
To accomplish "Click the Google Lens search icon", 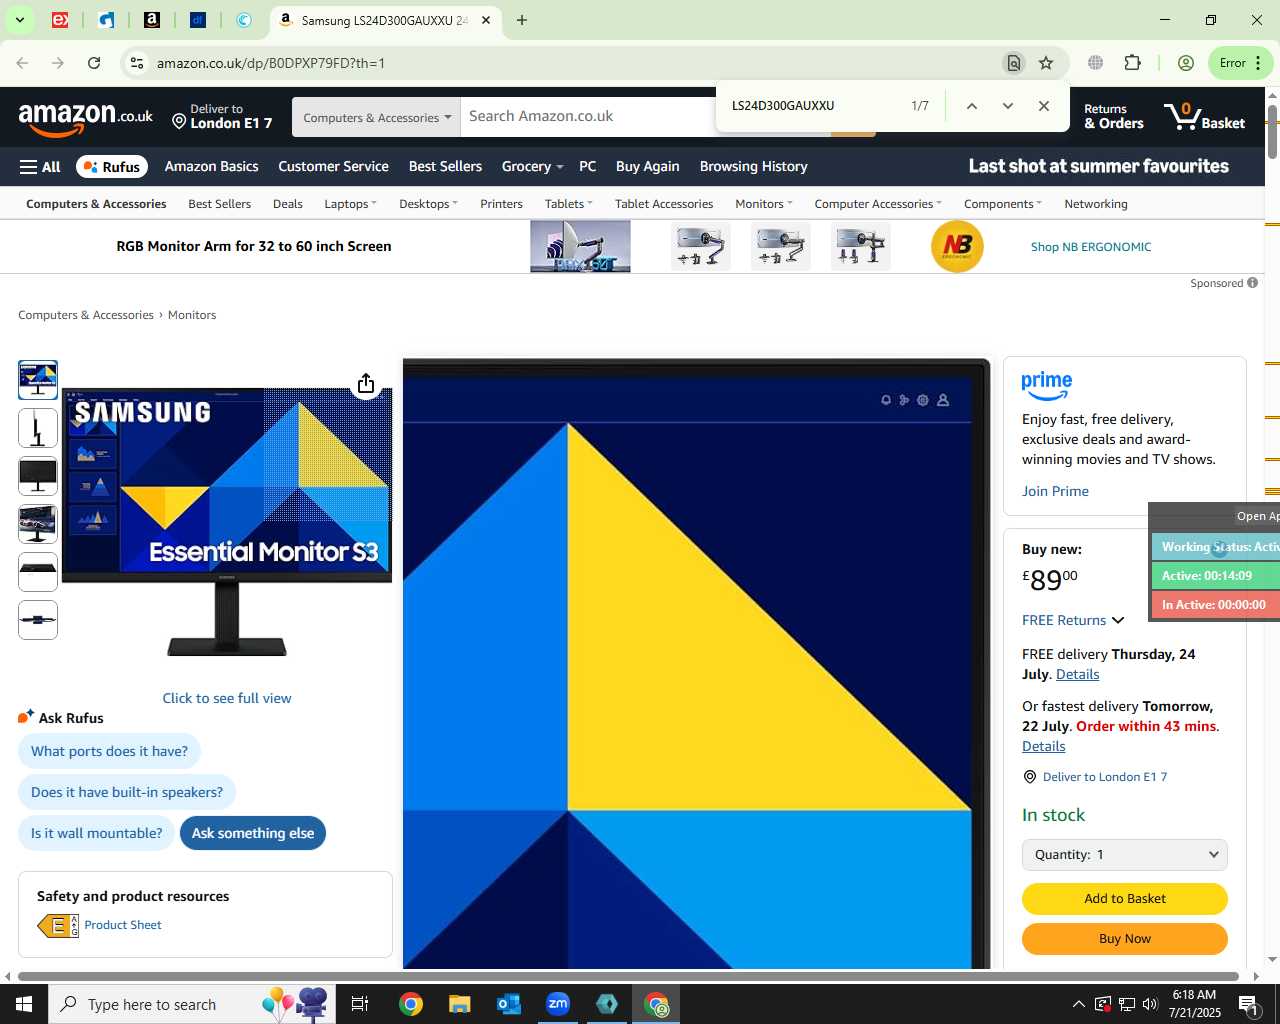I will [1013, 63].
